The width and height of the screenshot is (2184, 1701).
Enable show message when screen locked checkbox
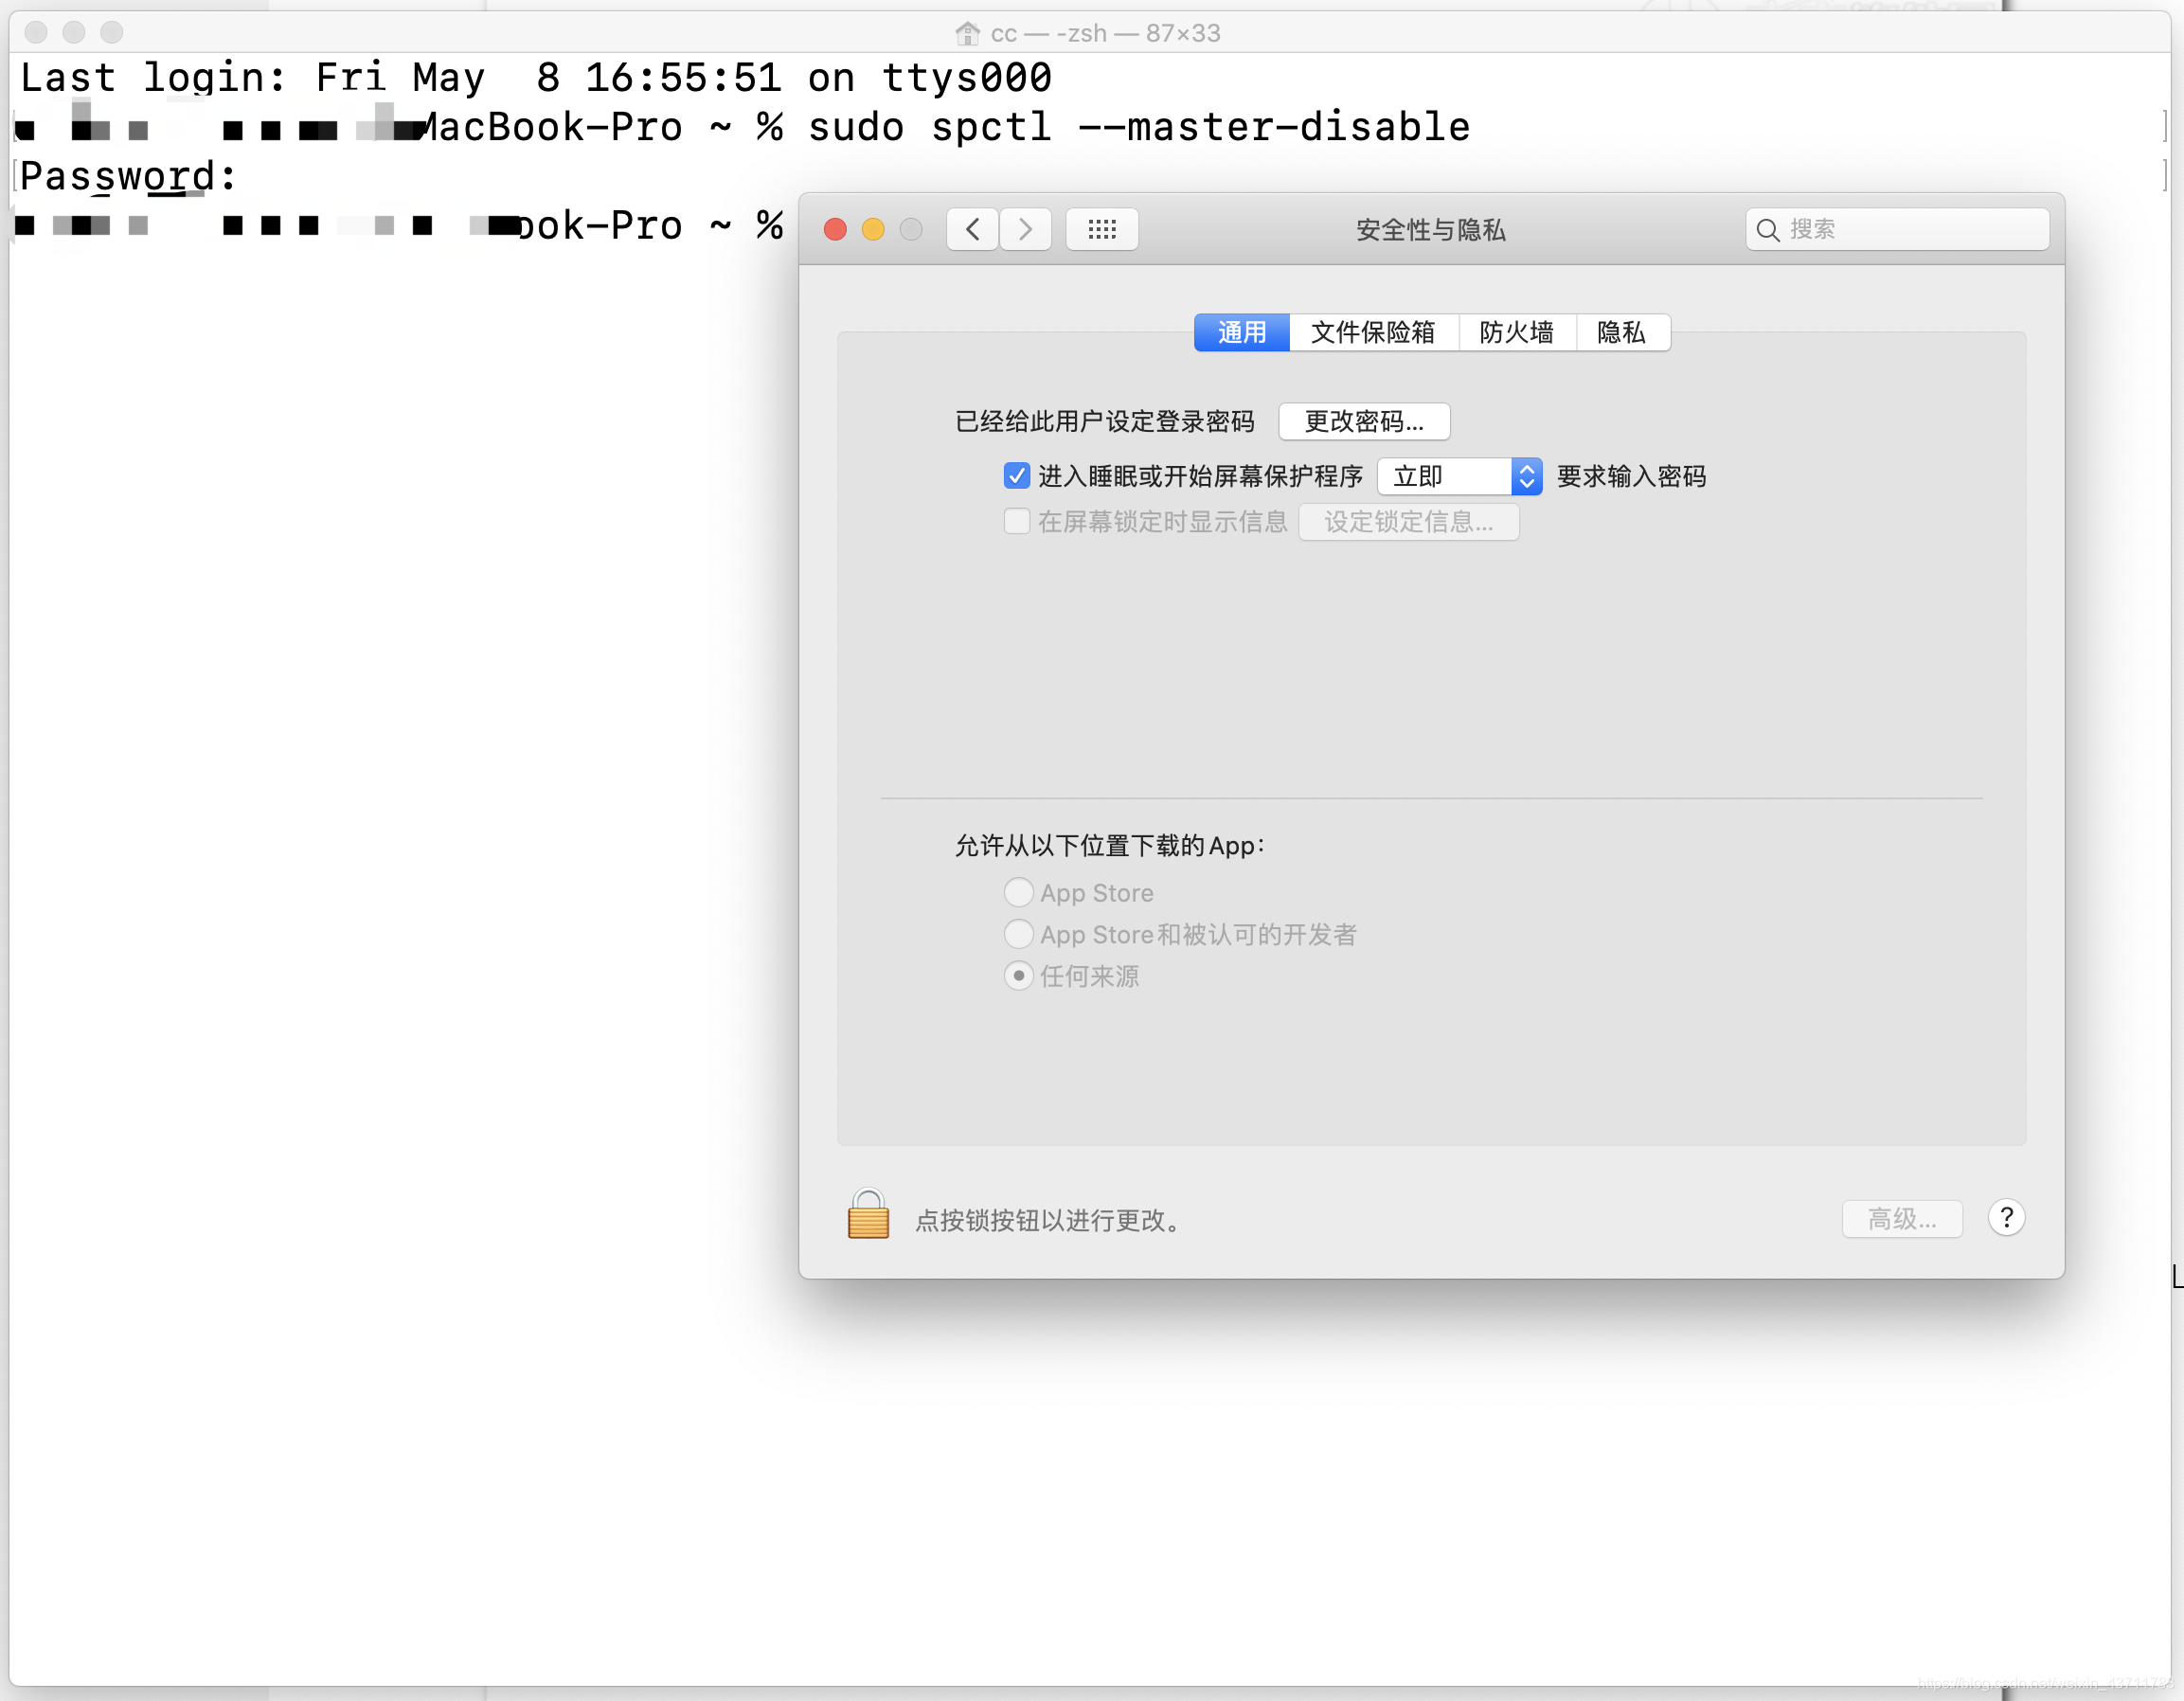[1016, 521]
